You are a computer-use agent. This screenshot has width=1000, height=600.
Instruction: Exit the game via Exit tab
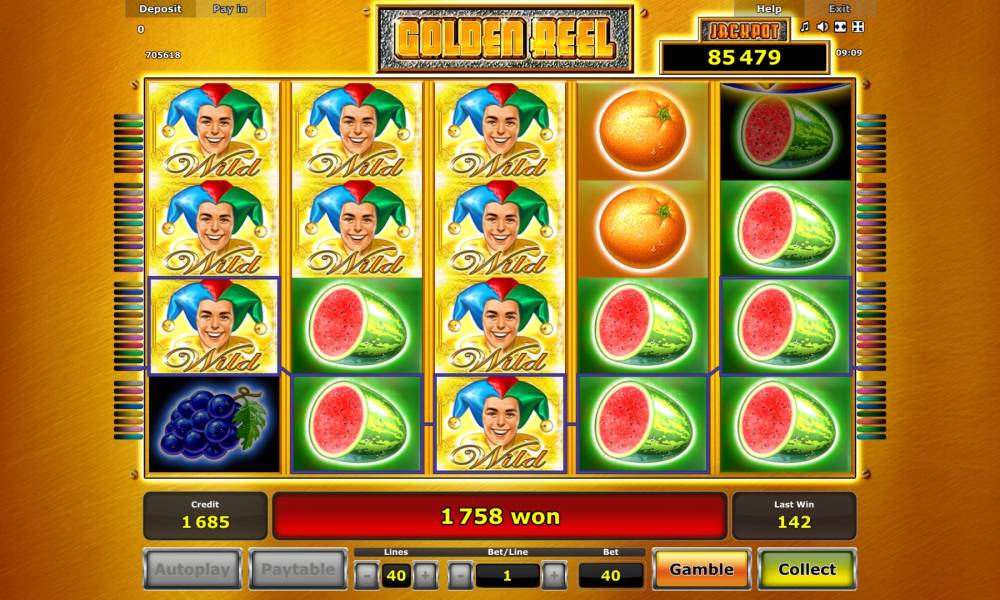(x=839, y=9)
